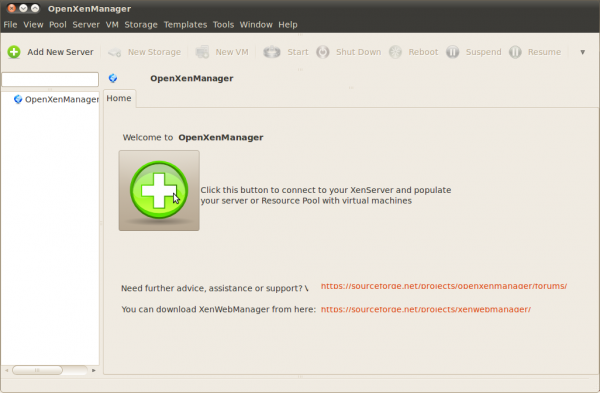
Task: Maximize the OpenXenManager window
Action: click(35, 8)
